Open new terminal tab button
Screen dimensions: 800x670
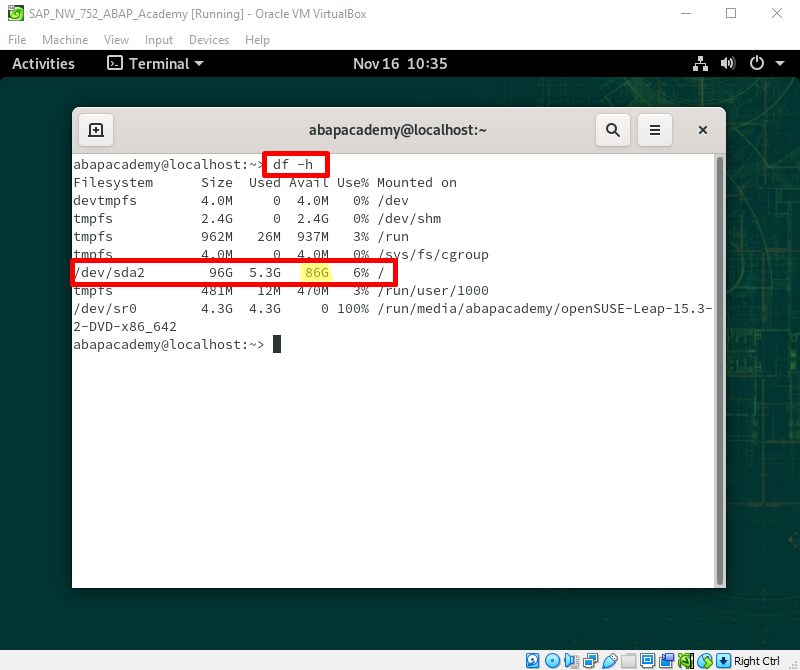pos(96,130)
